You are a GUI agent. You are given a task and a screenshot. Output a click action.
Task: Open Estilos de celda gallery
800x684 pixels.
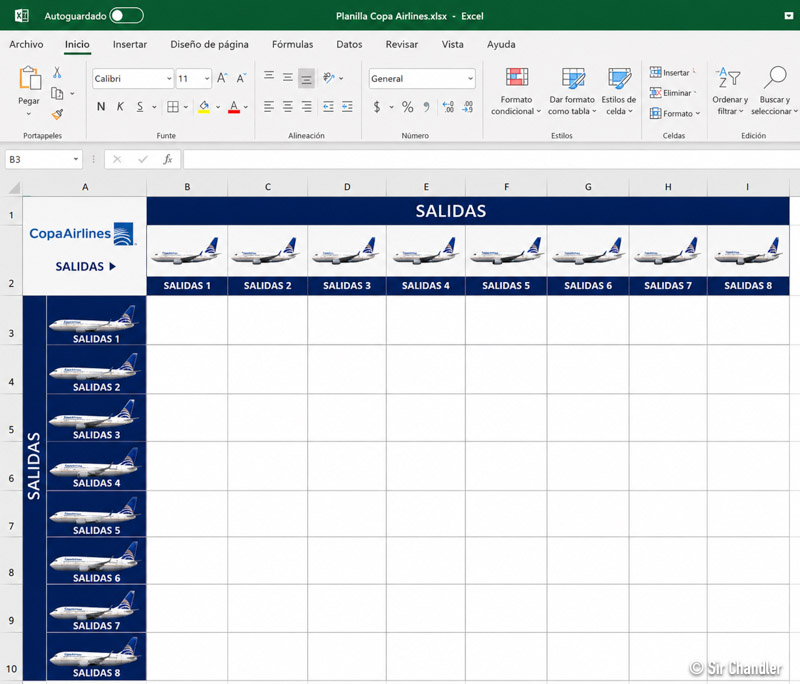tap(618, 92)
